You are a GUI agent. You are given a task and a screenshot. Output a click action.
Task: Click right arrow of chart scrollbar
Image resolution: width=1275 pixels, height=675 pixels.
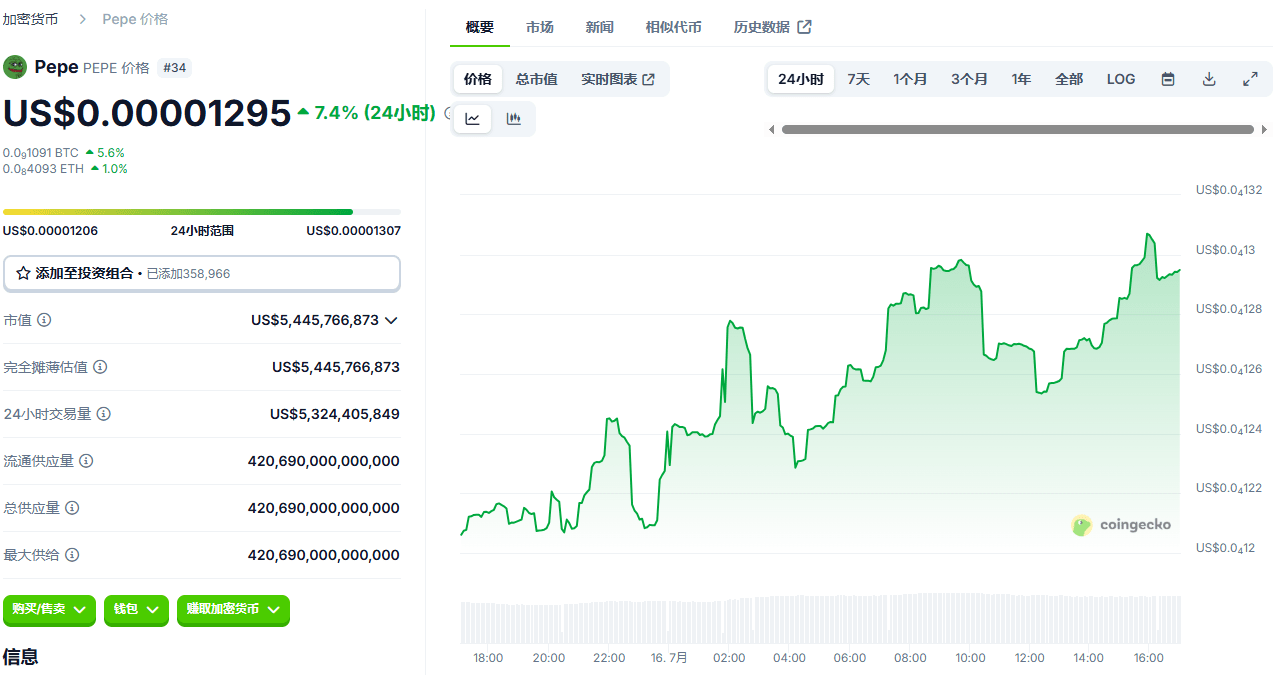pos(1262,129)
